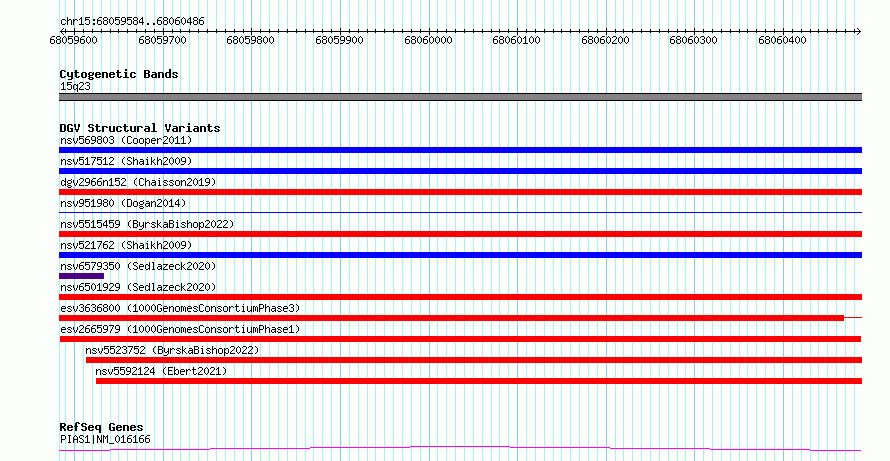Select the magenta PIAS1 gene track line
Viewport: 890px width, 461px height.
pos(460,449)
